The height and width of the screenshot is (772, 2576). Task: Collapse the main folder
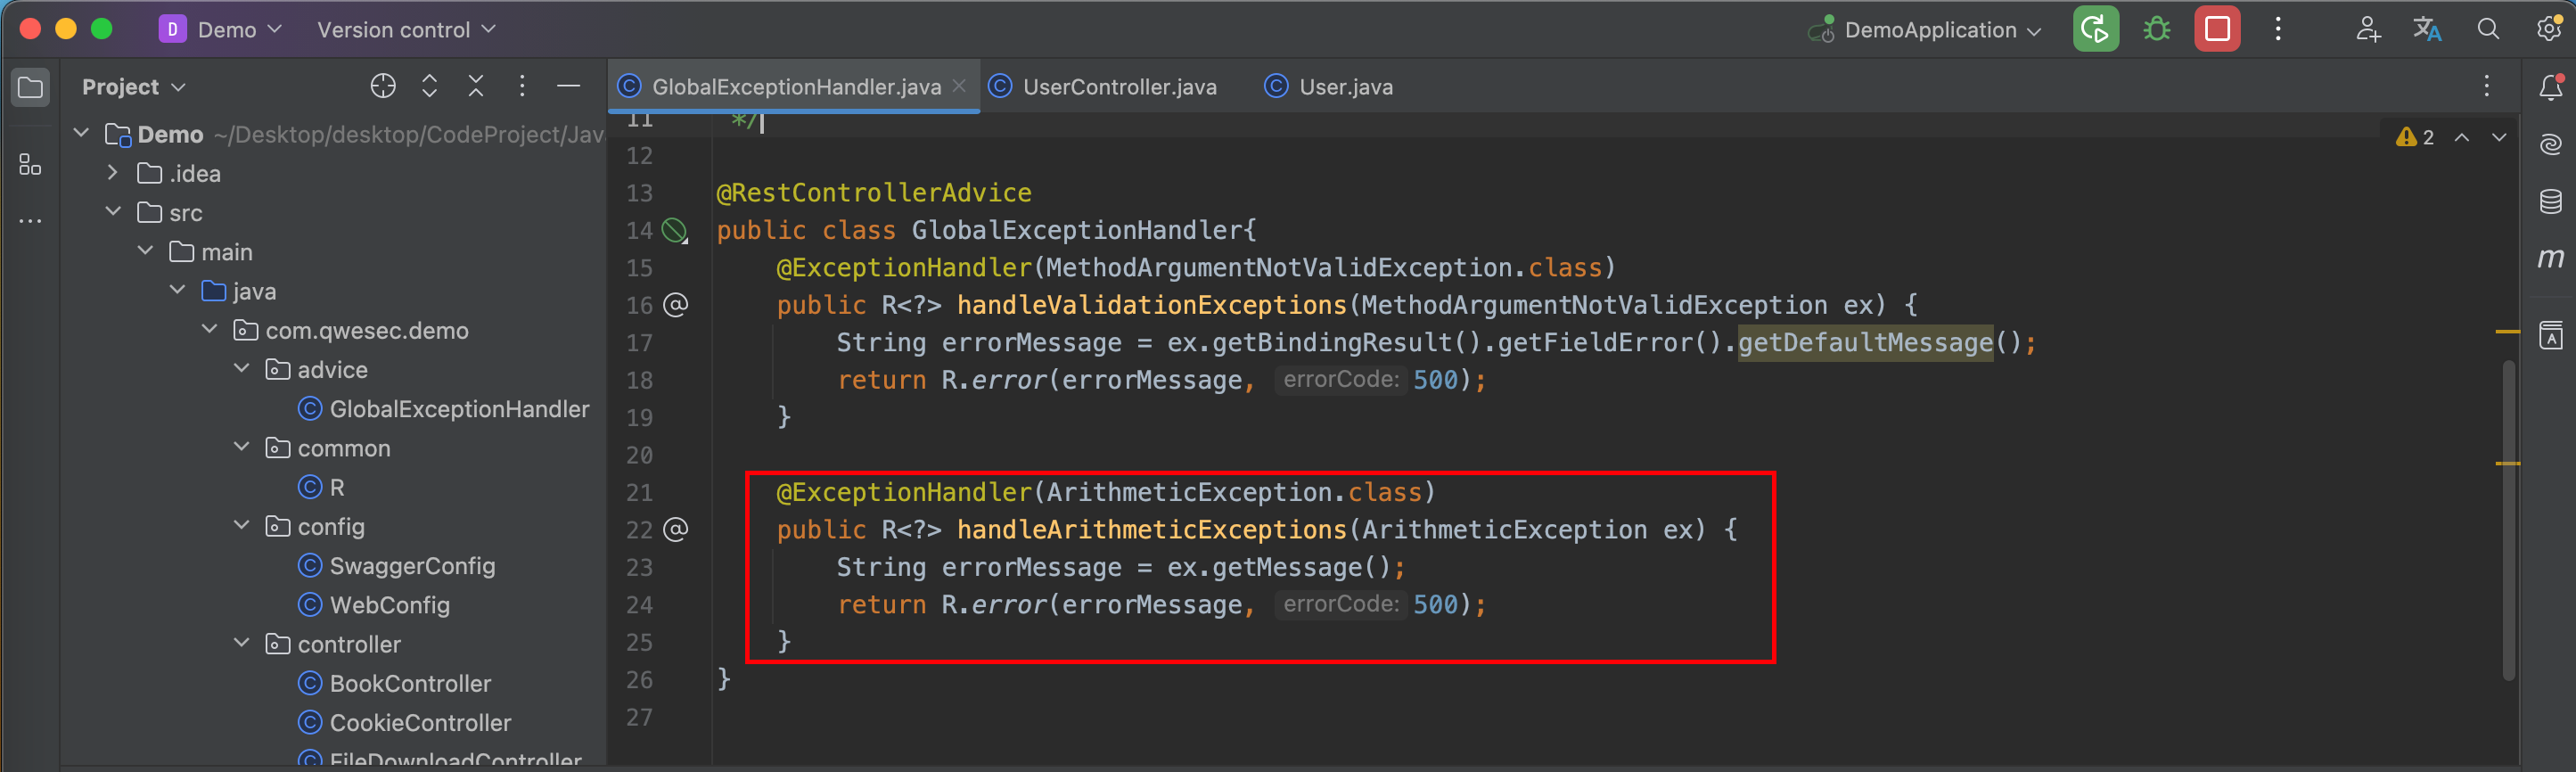[145, 251]
